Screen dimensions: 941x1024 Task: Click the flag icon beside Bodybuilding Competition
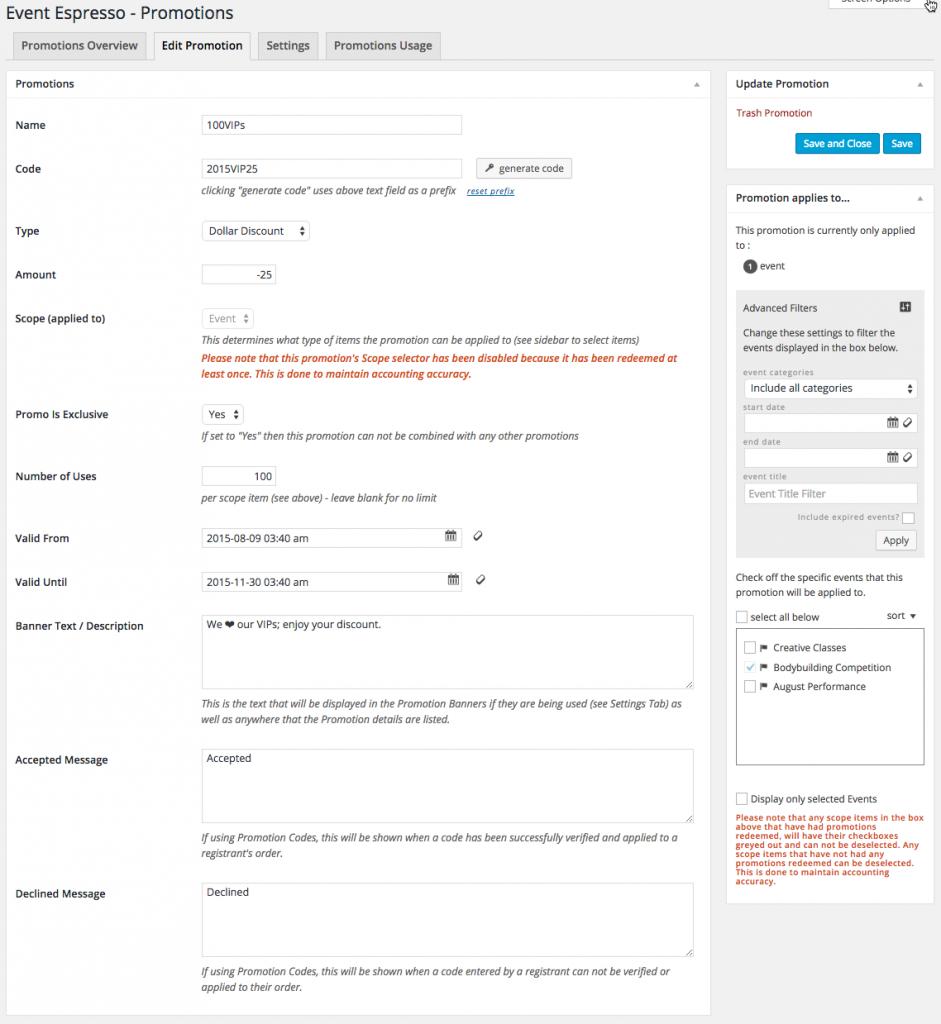(763, 667)
